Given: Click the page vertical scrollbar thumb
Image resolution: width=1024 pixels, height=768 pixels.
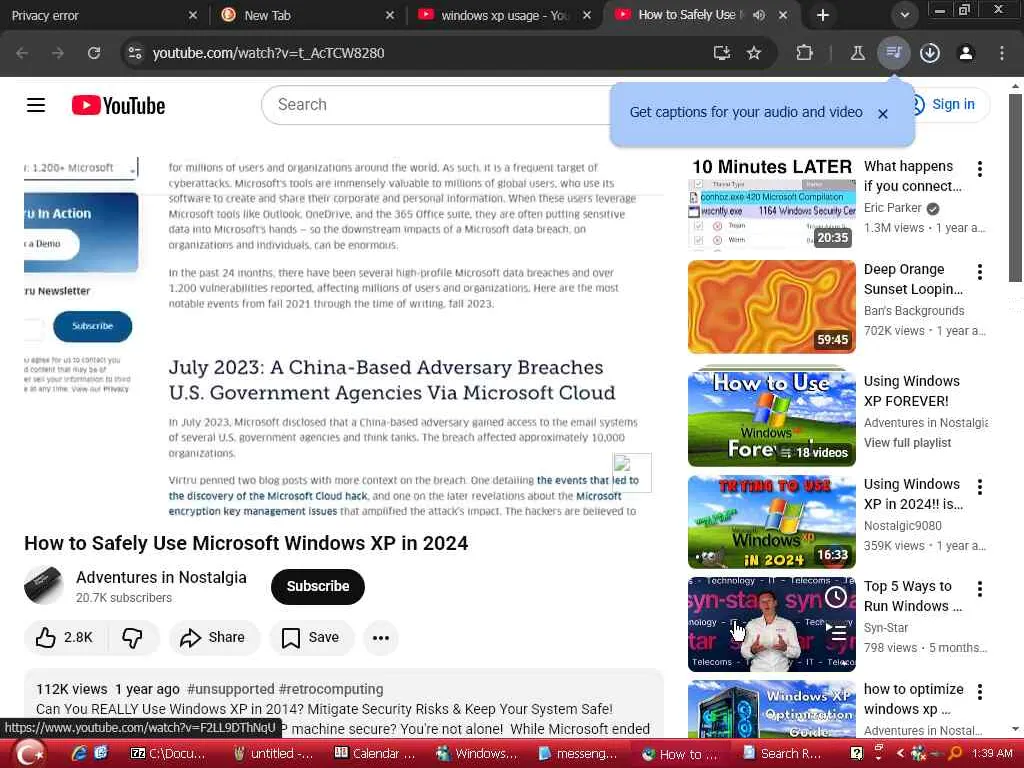Looking at the screenshot, I should [x=1015, y=188].
